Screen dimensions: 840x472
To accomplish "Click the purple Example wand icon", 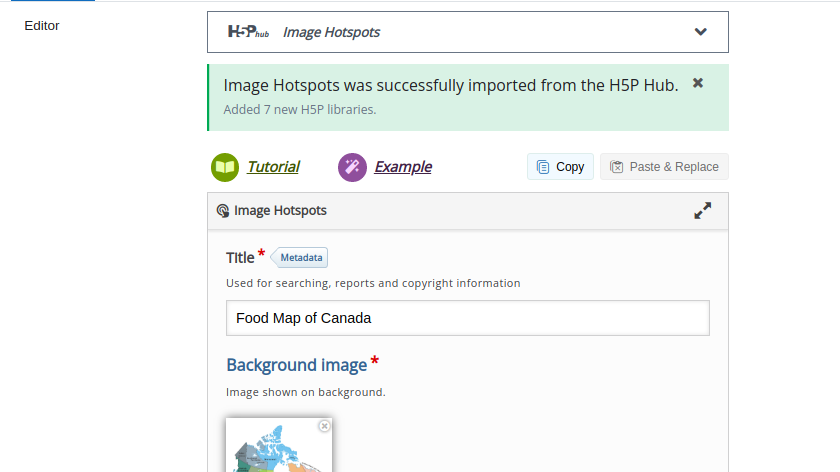I will [x=352, y=167].
